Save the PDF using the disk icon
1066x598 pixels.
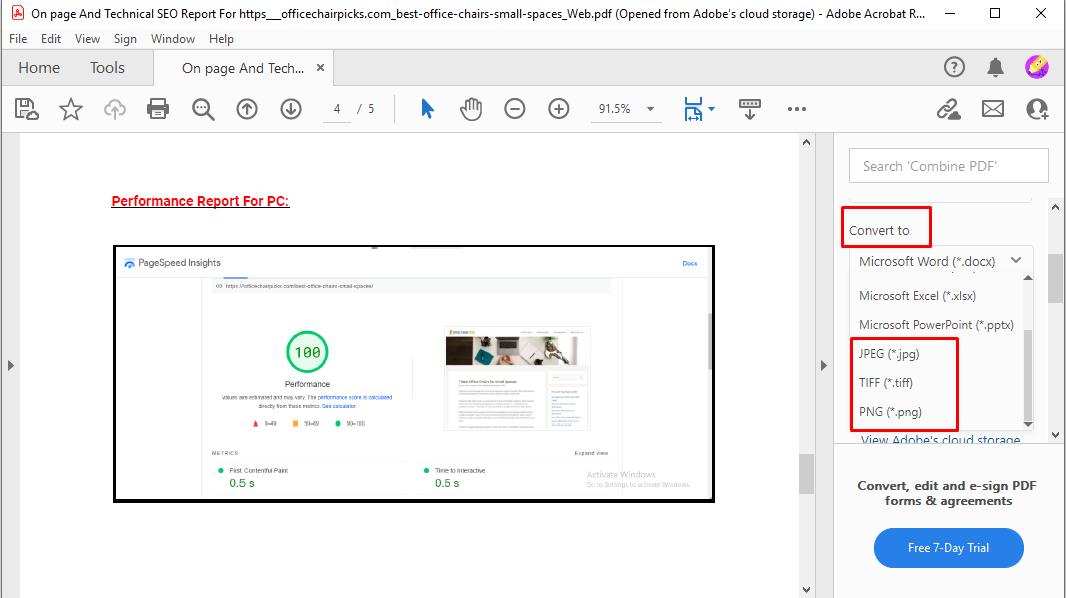coord(26,108)
